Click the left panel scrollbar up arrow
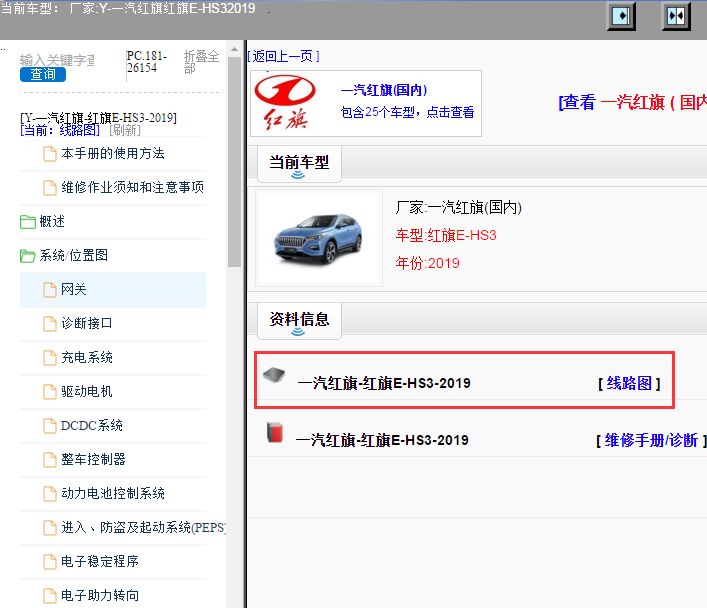This screenshot has width=707, height=608. tap(234, 49)
